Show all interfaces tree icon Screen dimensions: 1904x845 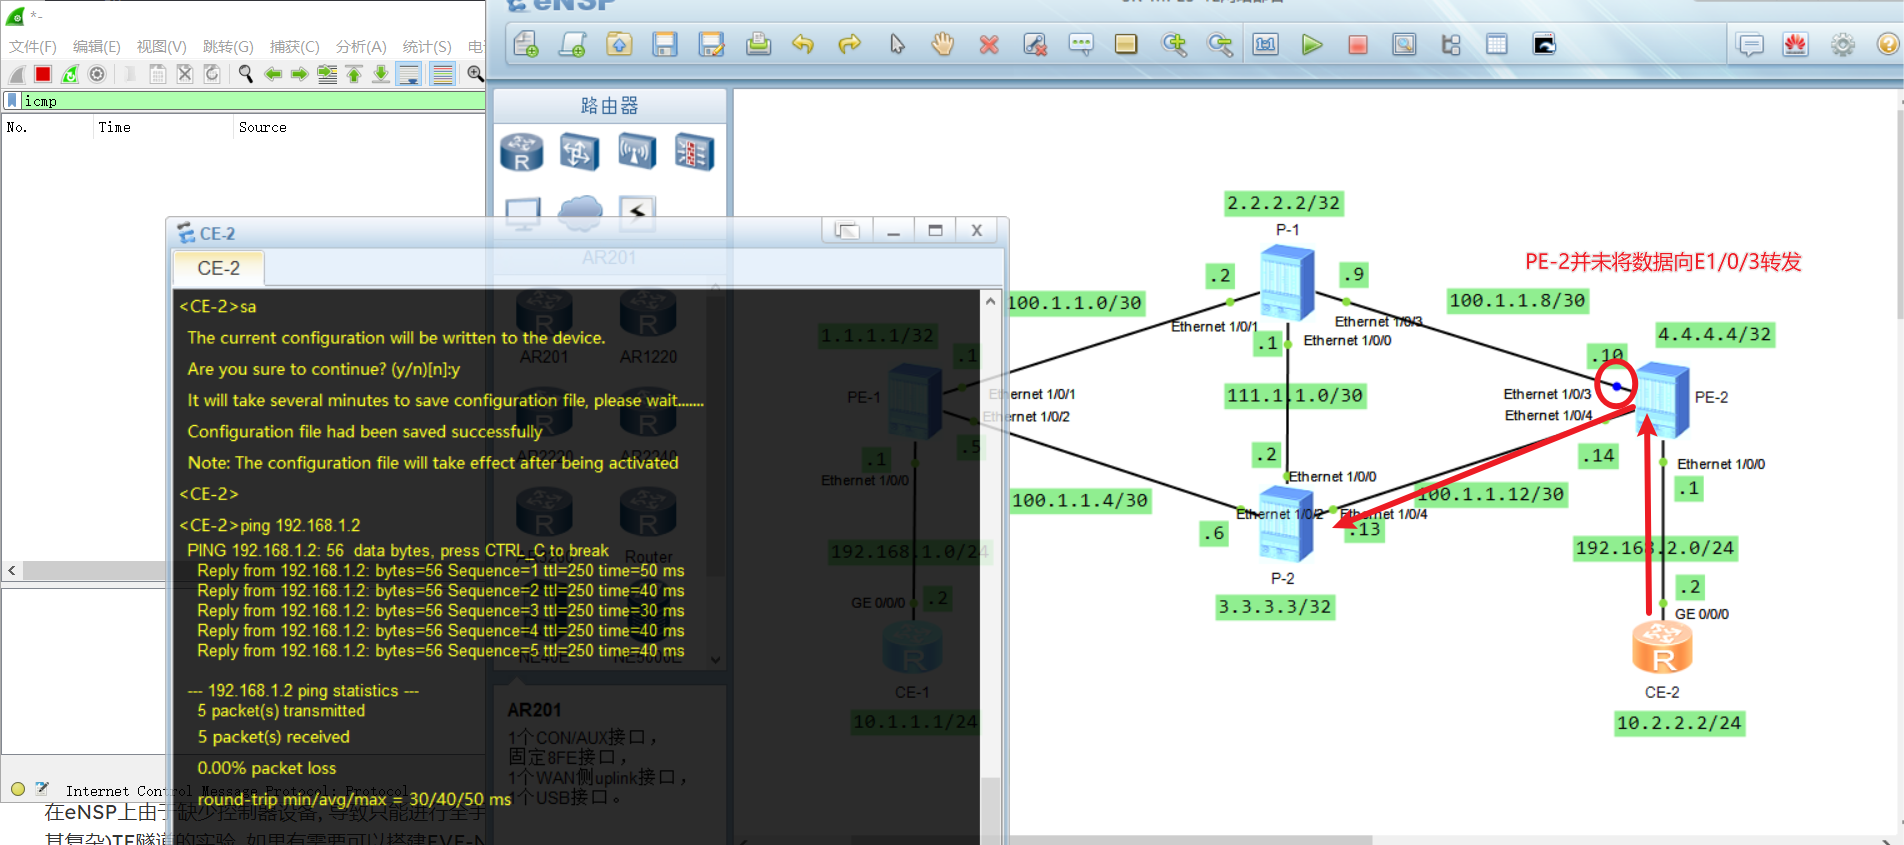(1451, 44)
